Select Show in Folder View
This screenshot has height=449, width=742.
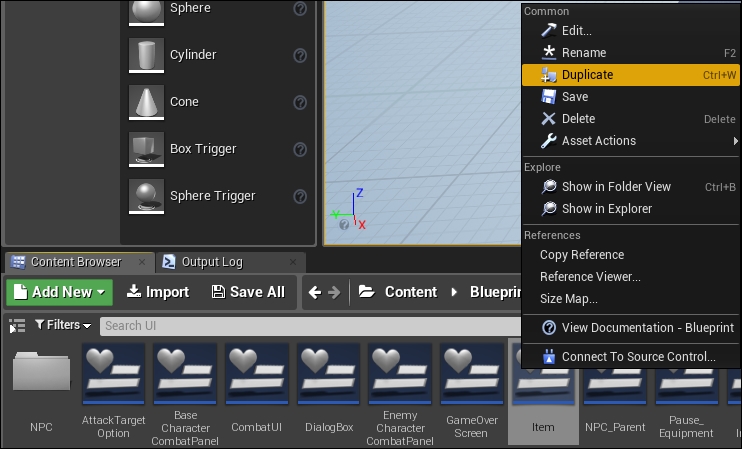(630, 187)
